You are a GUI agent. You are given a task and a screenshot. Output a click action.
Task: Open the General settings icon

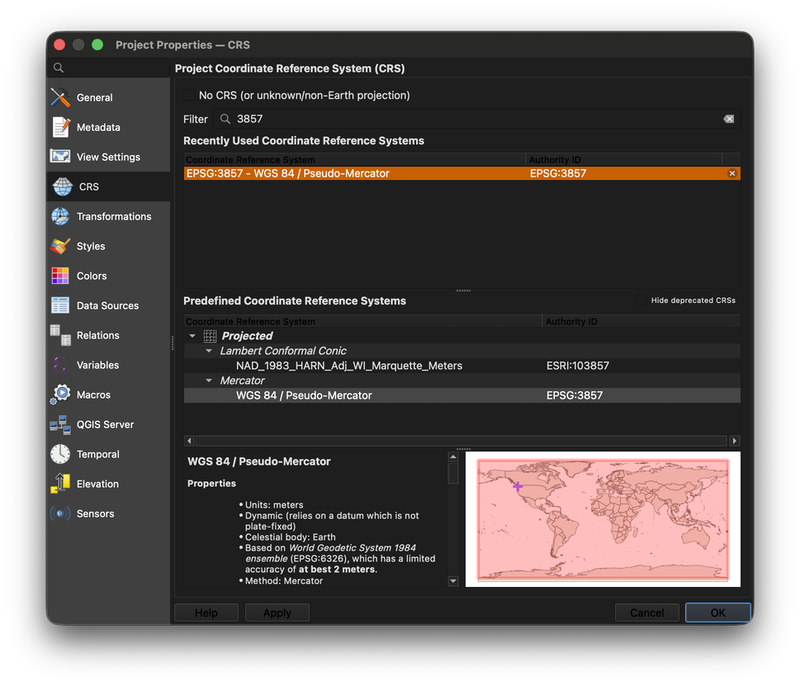coord(60,97)
